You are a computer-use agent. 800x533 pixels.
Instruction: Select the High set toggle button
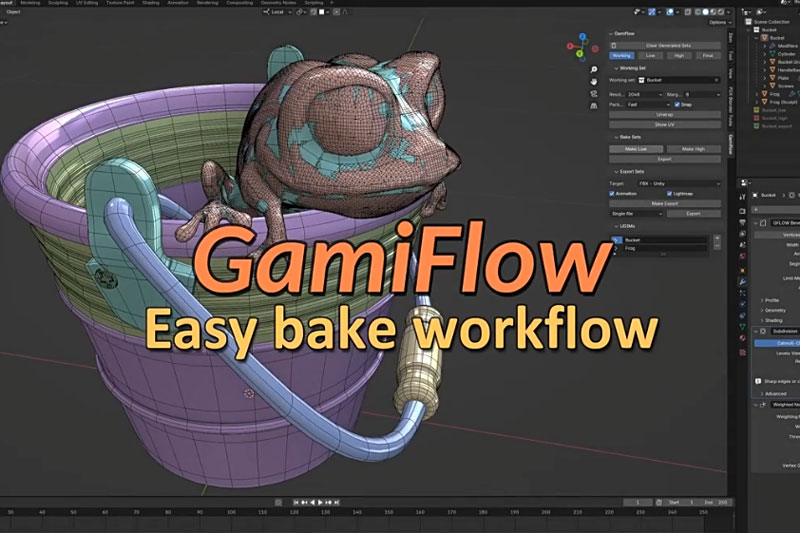point(679,56)
